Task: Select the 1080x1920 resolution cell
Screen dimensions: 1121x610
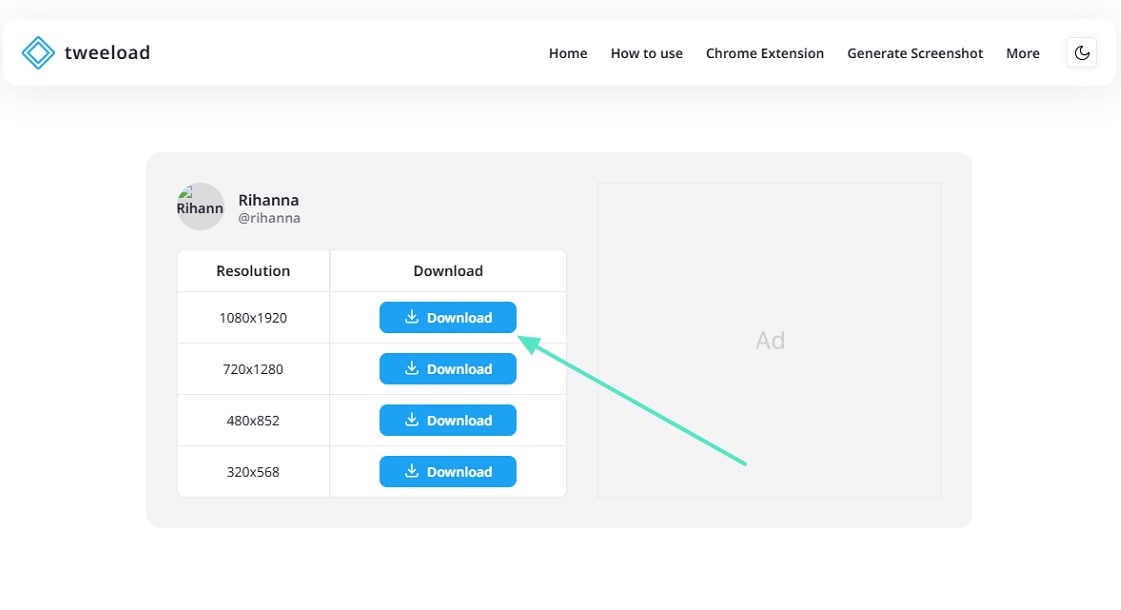Action: 253,318
